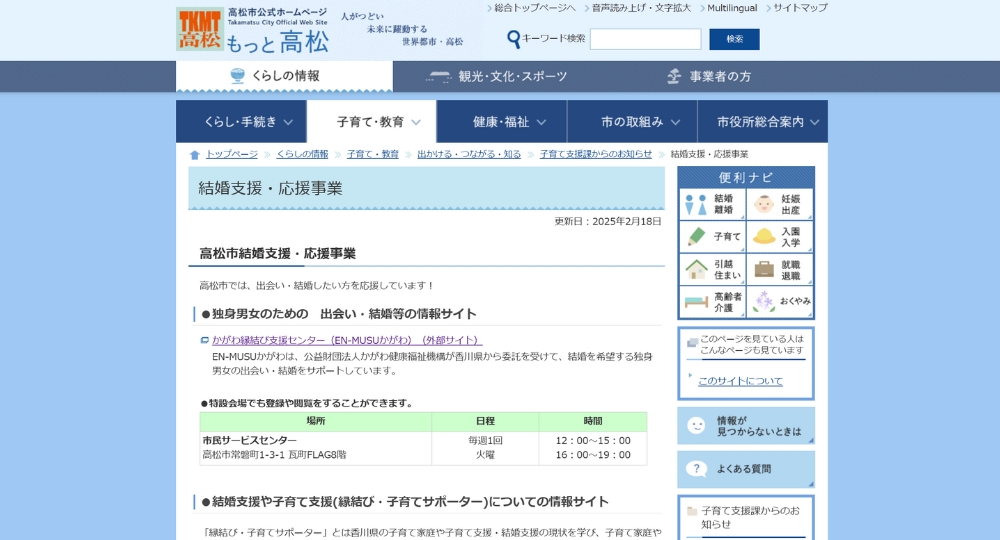Click the 便利ナビ panel header

point(746,177)
